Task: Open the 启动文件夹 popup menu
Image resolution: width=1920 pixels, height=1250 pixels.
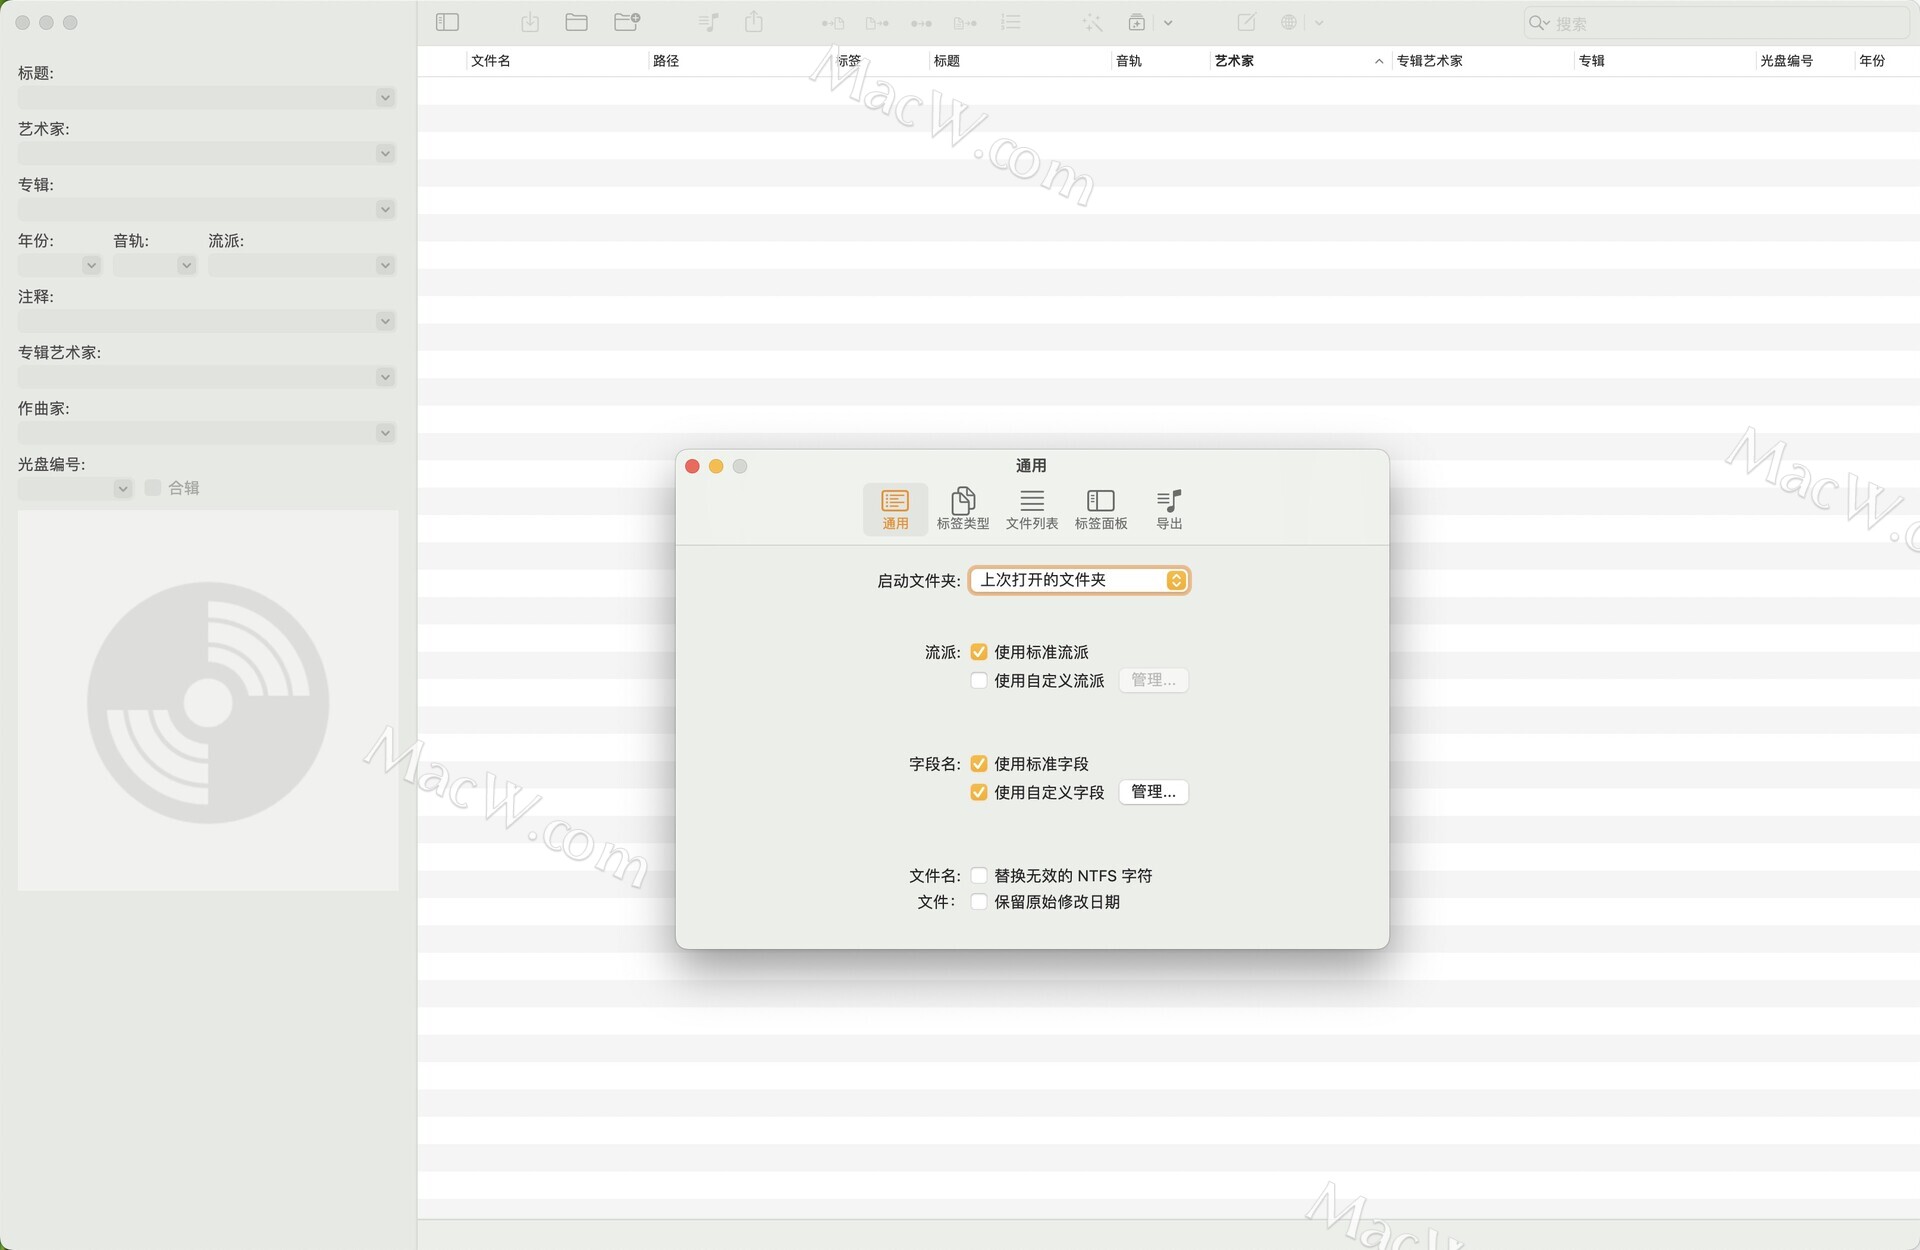Action: tap(1079, 580)
